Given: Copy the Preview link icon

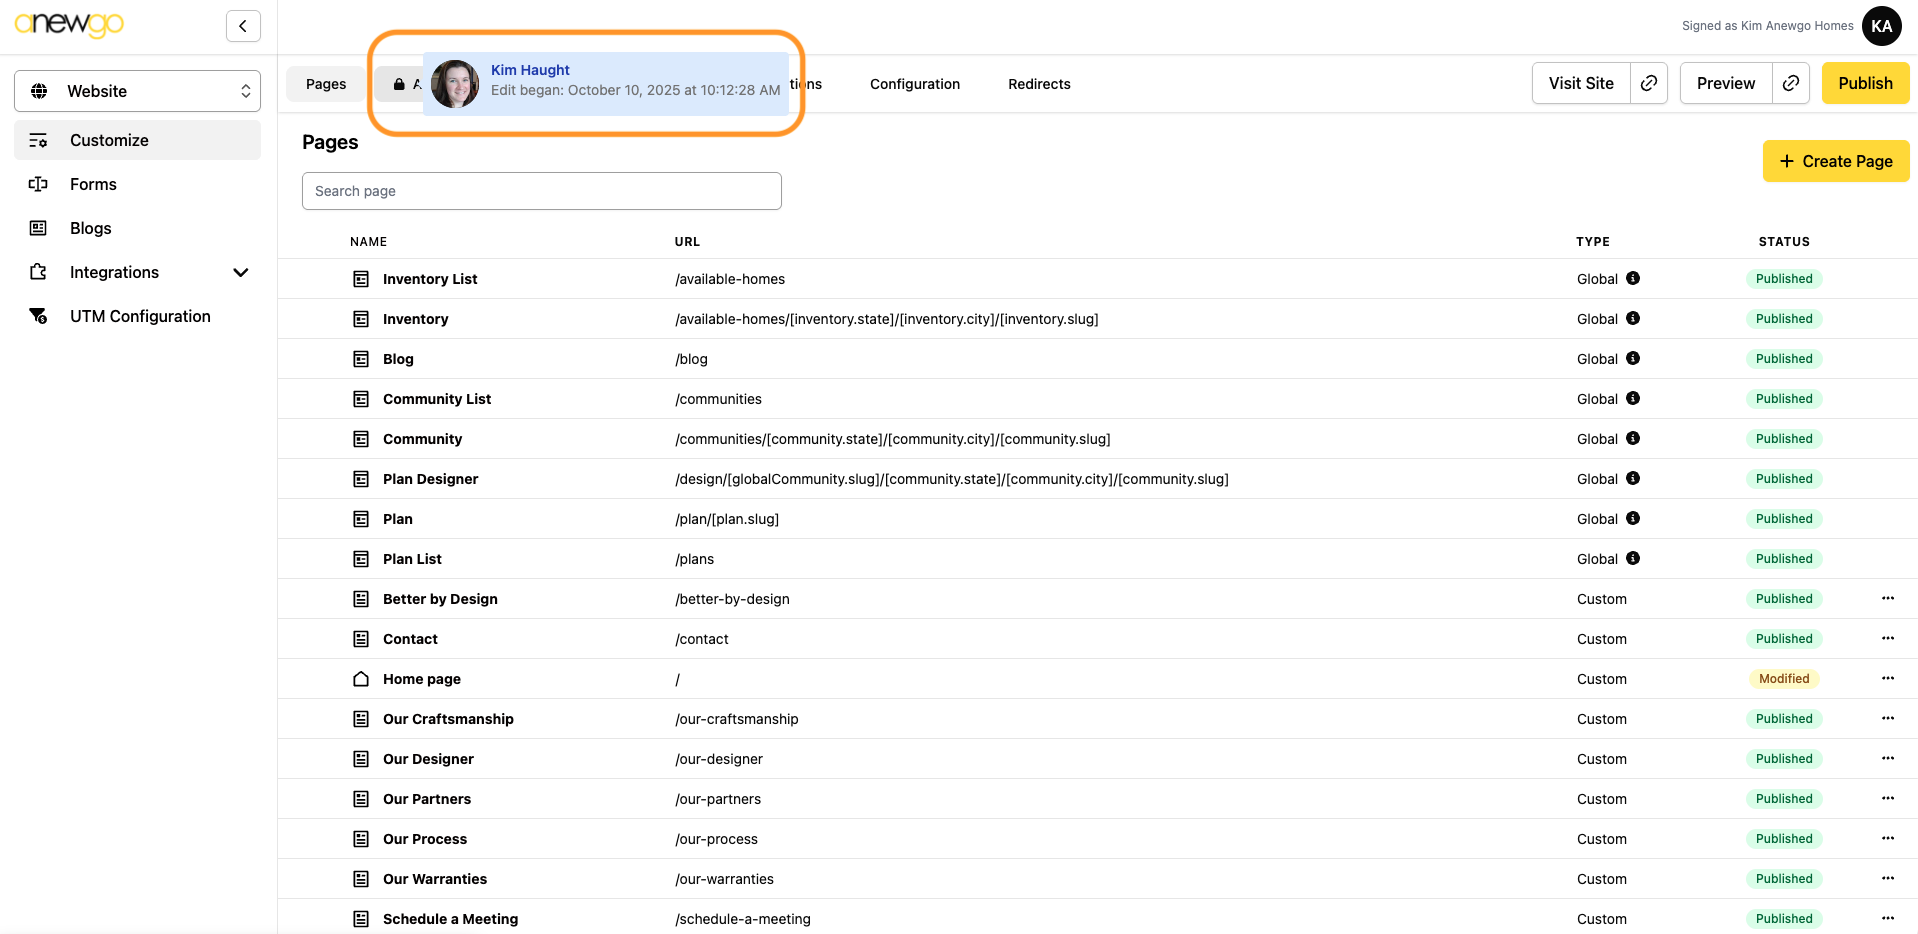Looking at the screenshot, I should point(1791,83).
